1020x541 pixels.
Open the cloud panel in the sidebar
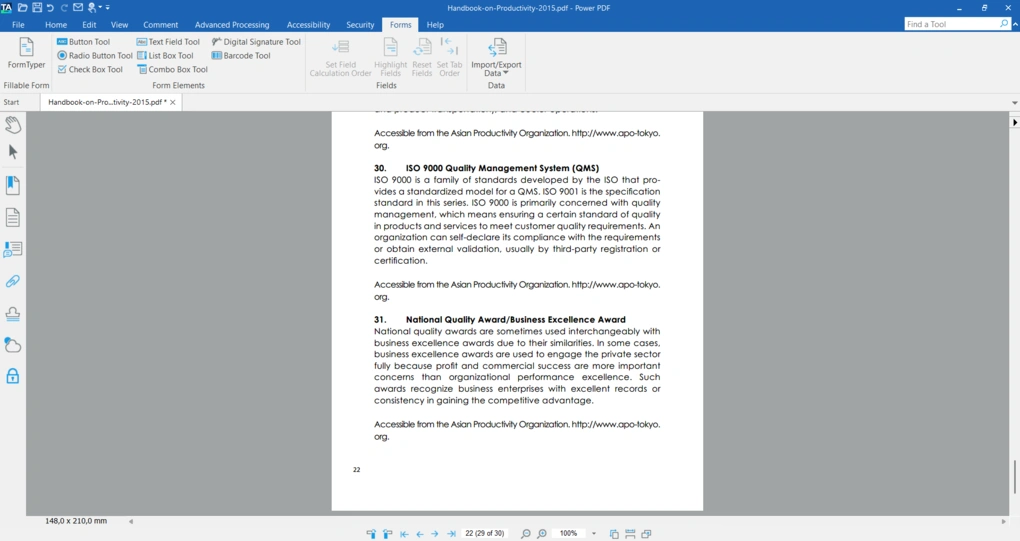(12, 345)
